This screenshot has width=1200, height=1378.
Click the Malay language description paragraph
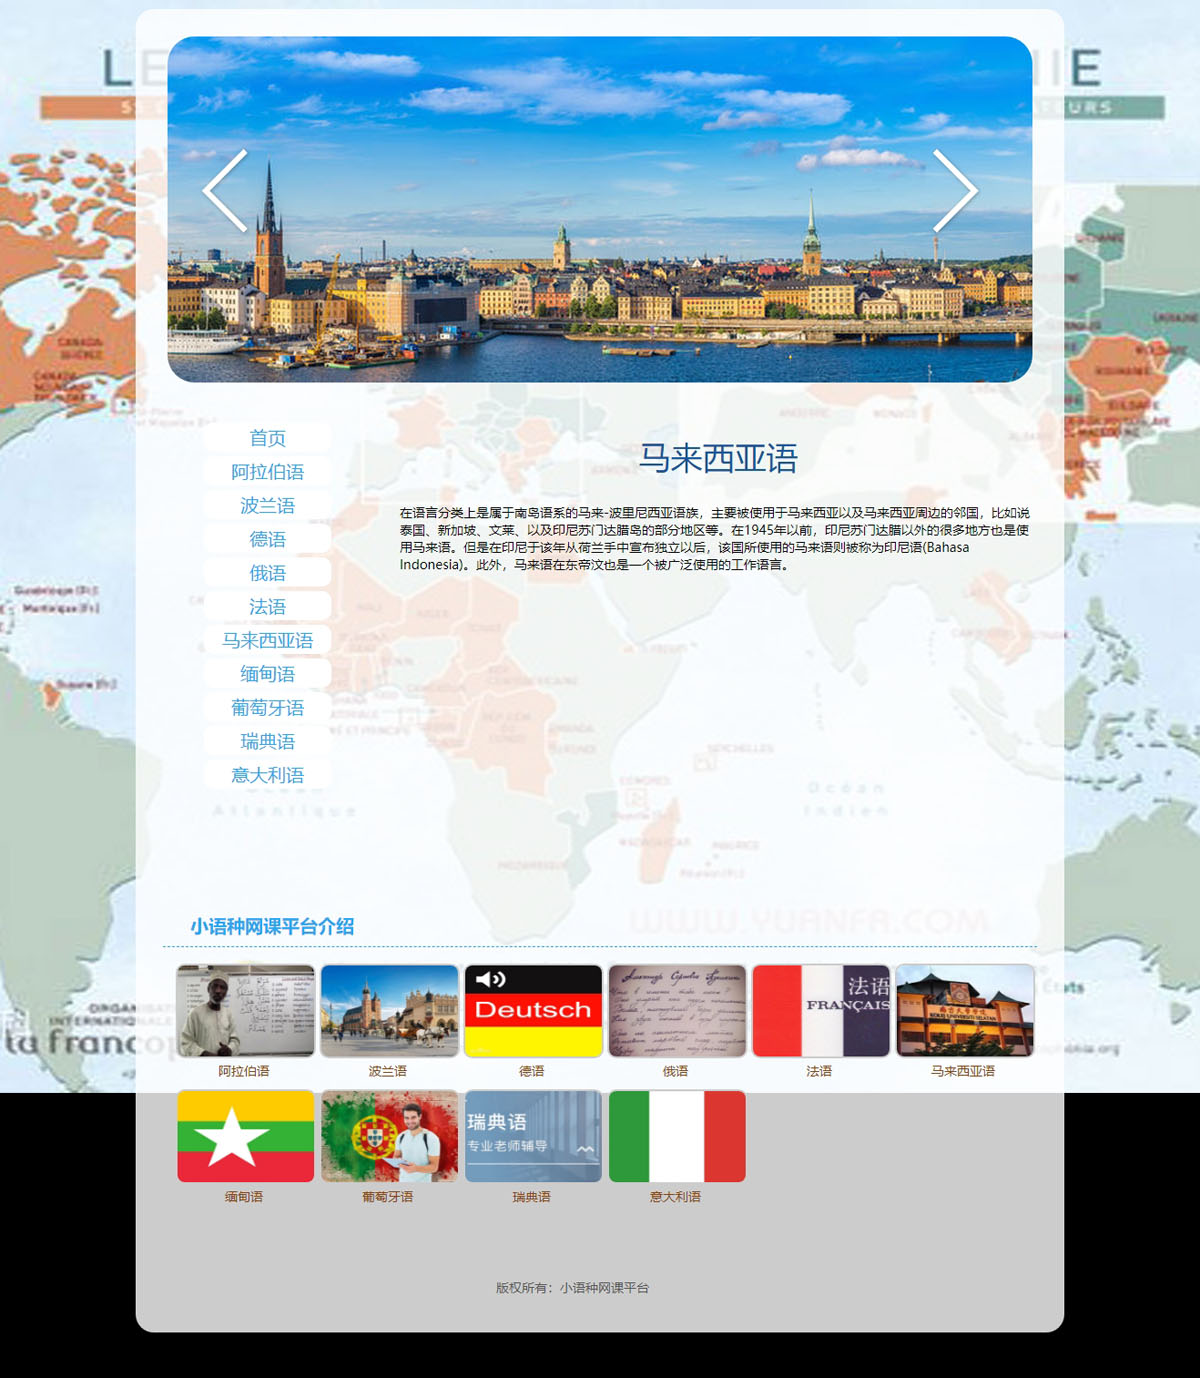[714, 539]
